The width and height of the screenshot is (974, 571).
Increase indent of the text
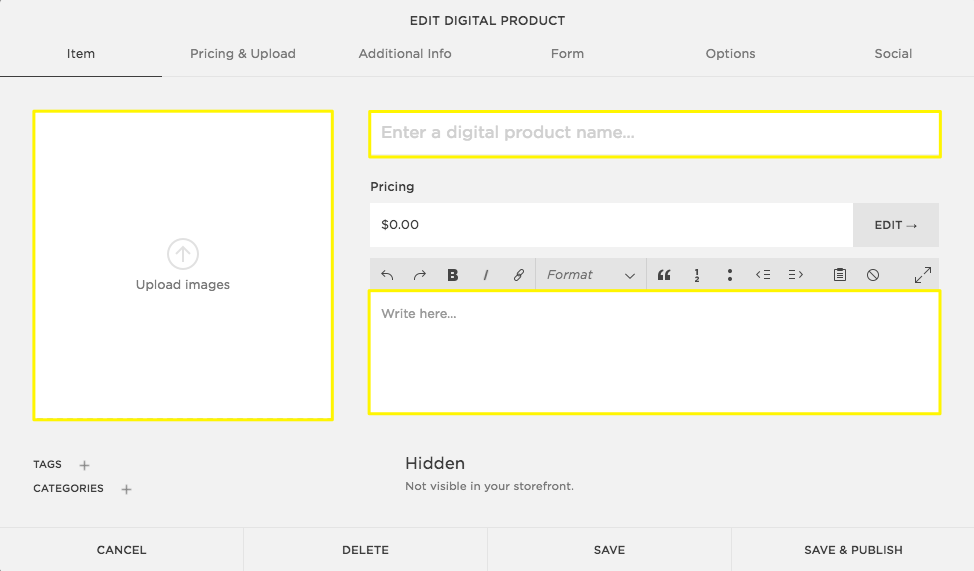click(796, 275)
